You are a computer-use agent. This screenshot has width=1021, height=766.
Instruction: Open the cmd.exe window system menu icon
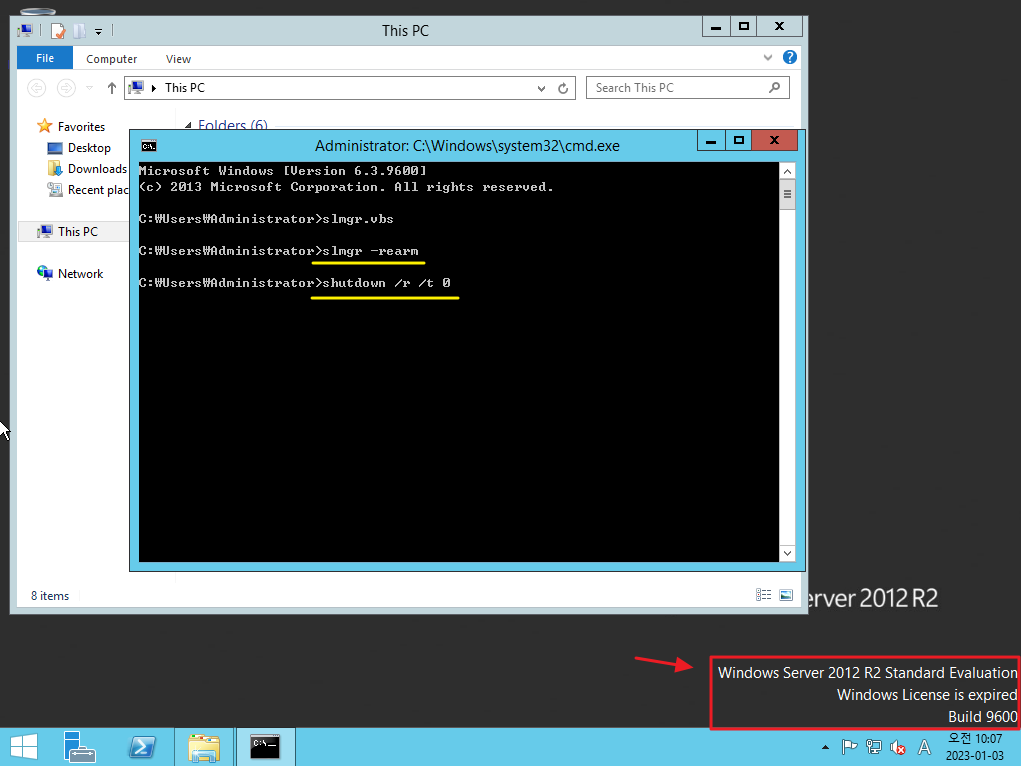pos(149,146)
